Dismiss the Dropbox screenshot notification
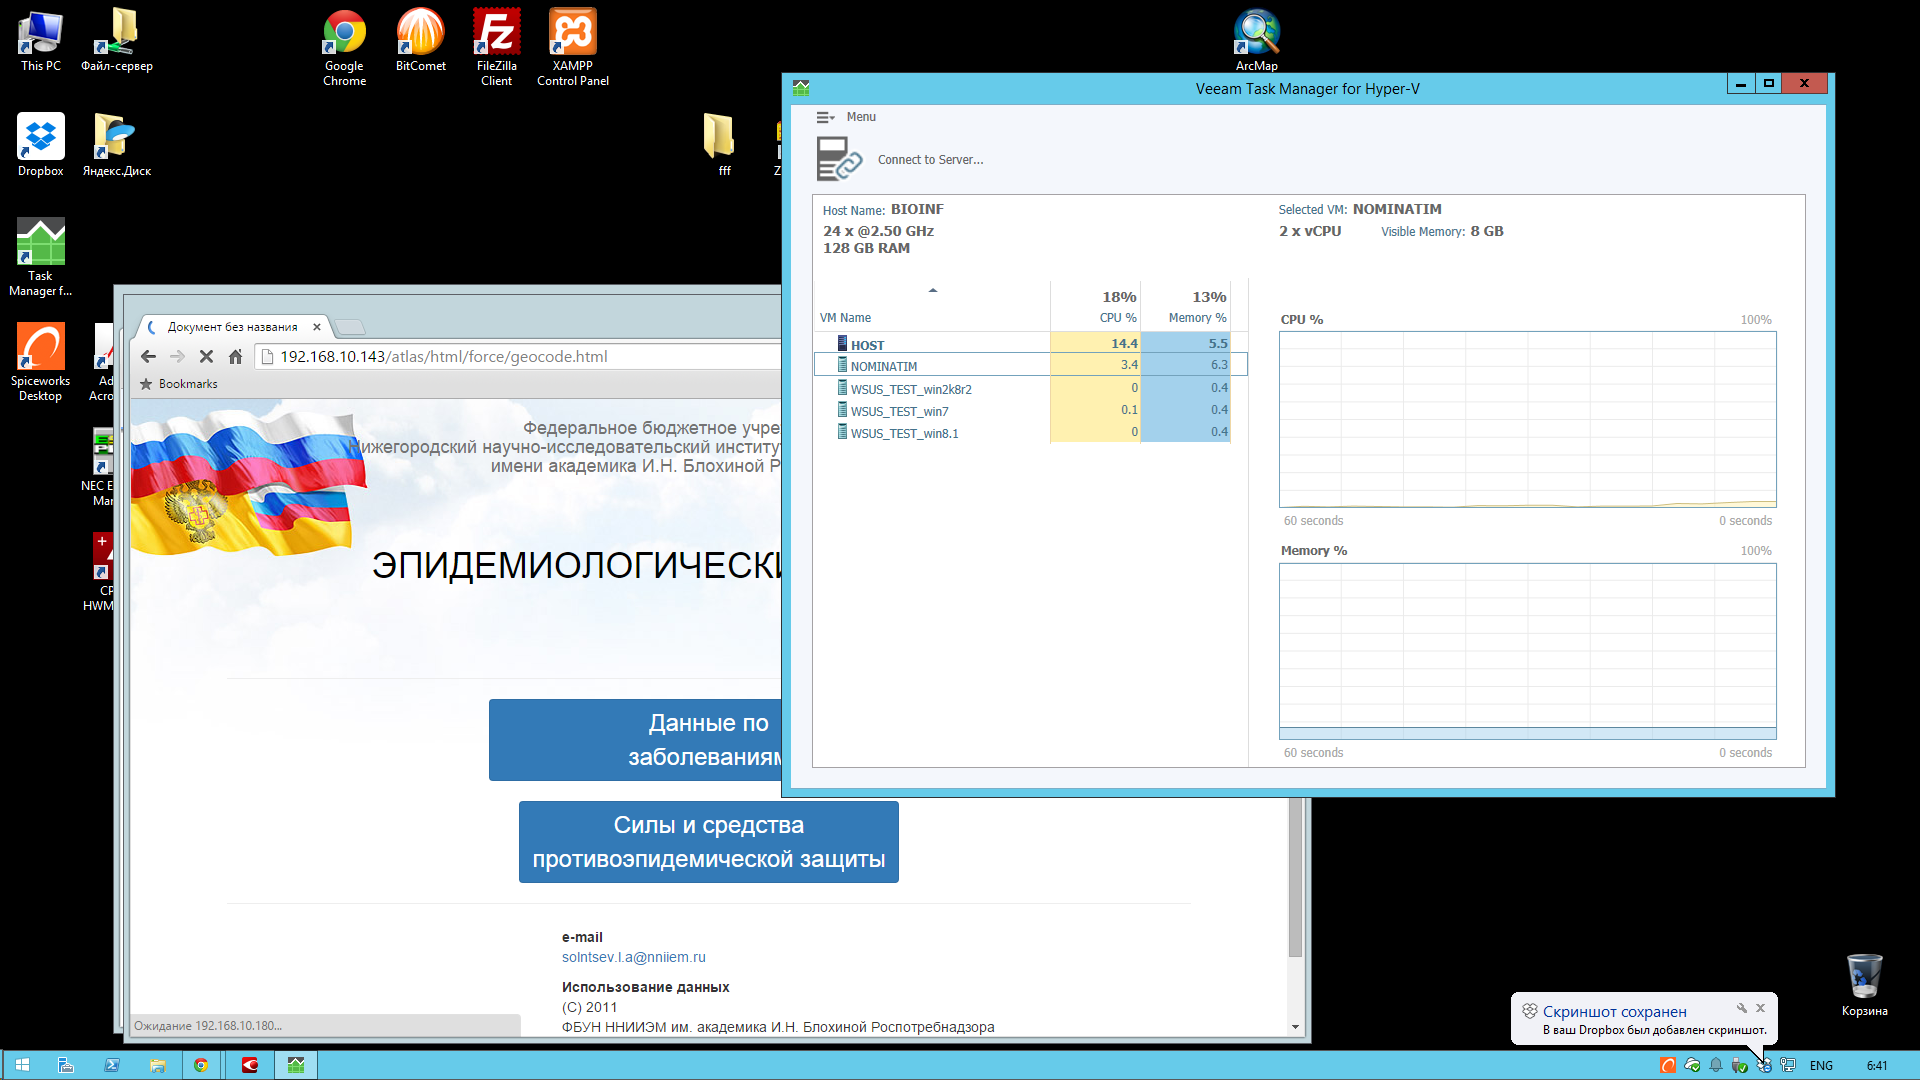Image resolution: width=1920 pixels, height=1080 pixels. coord(1760,1008)
